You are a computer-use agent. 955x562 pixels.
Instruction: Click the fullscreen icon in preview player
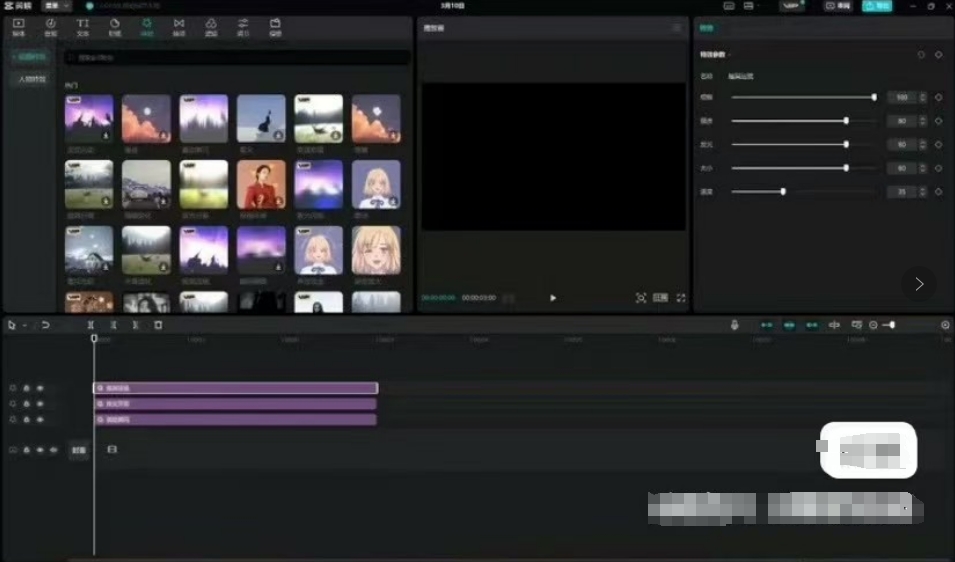(681, 298)
